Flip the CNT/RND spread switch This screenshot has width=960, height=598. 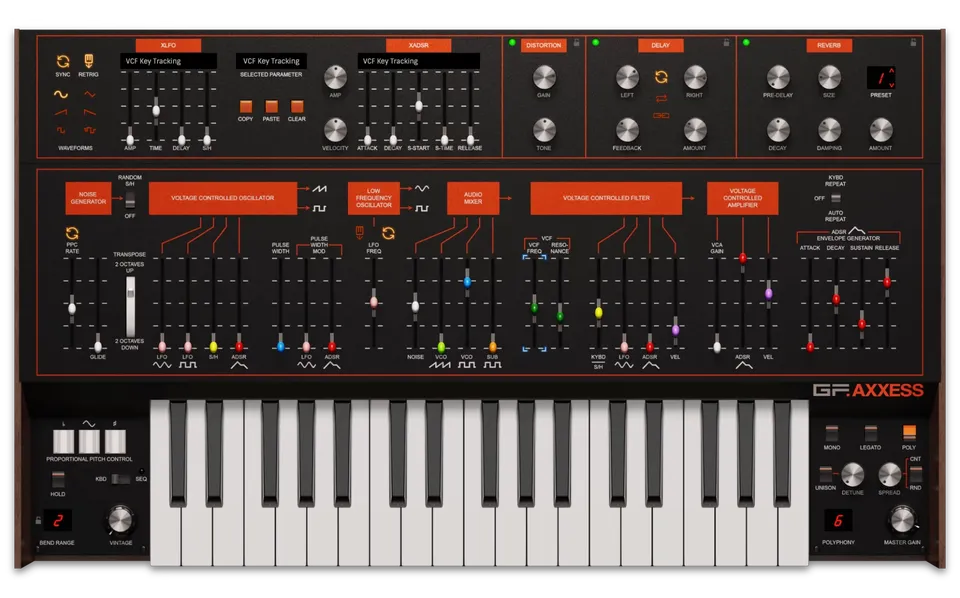(x=915, y=474)
